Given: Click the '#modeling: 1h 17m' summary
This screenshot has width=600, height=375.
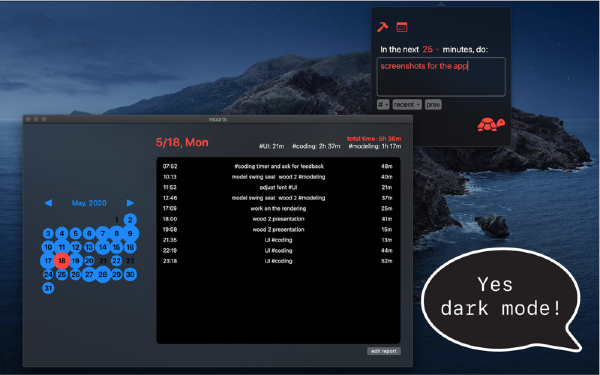Looking at the screenshot, I should 375,146.
